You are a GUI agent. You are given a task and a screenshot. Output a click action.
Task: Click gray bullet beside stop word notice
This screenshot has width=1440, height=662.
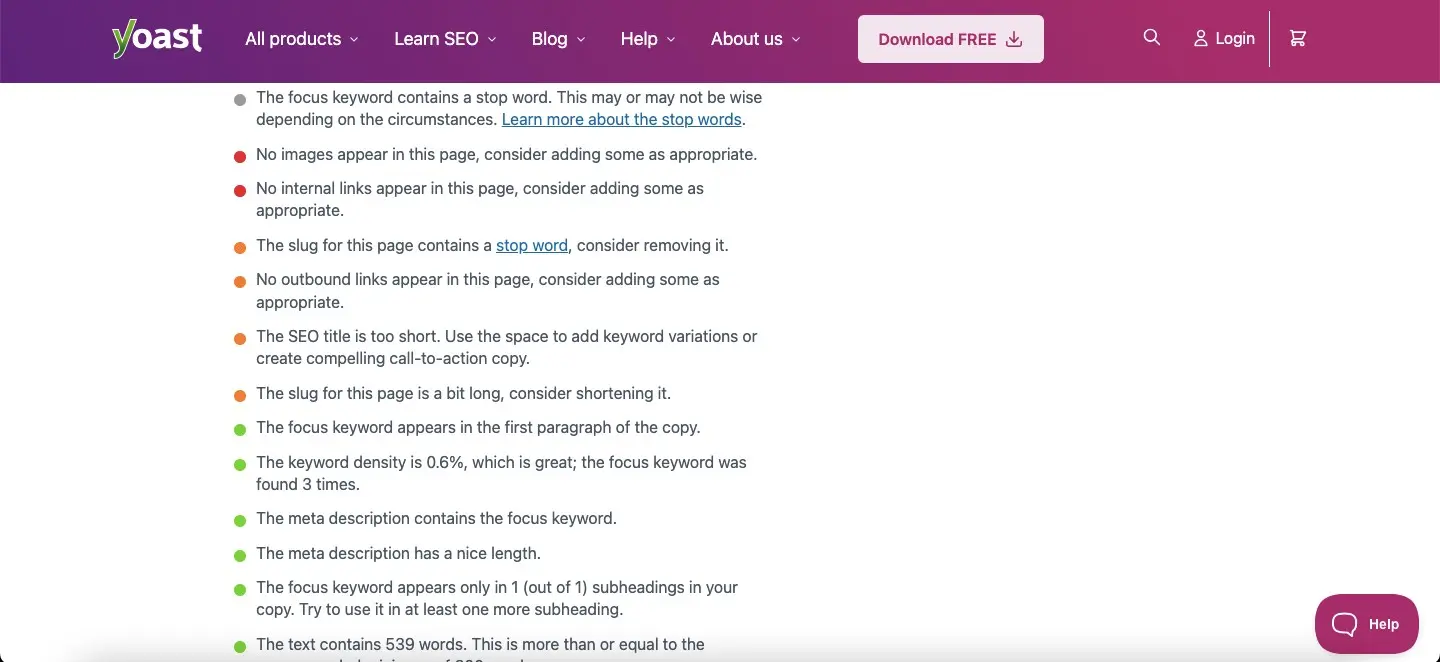point(240,100)
